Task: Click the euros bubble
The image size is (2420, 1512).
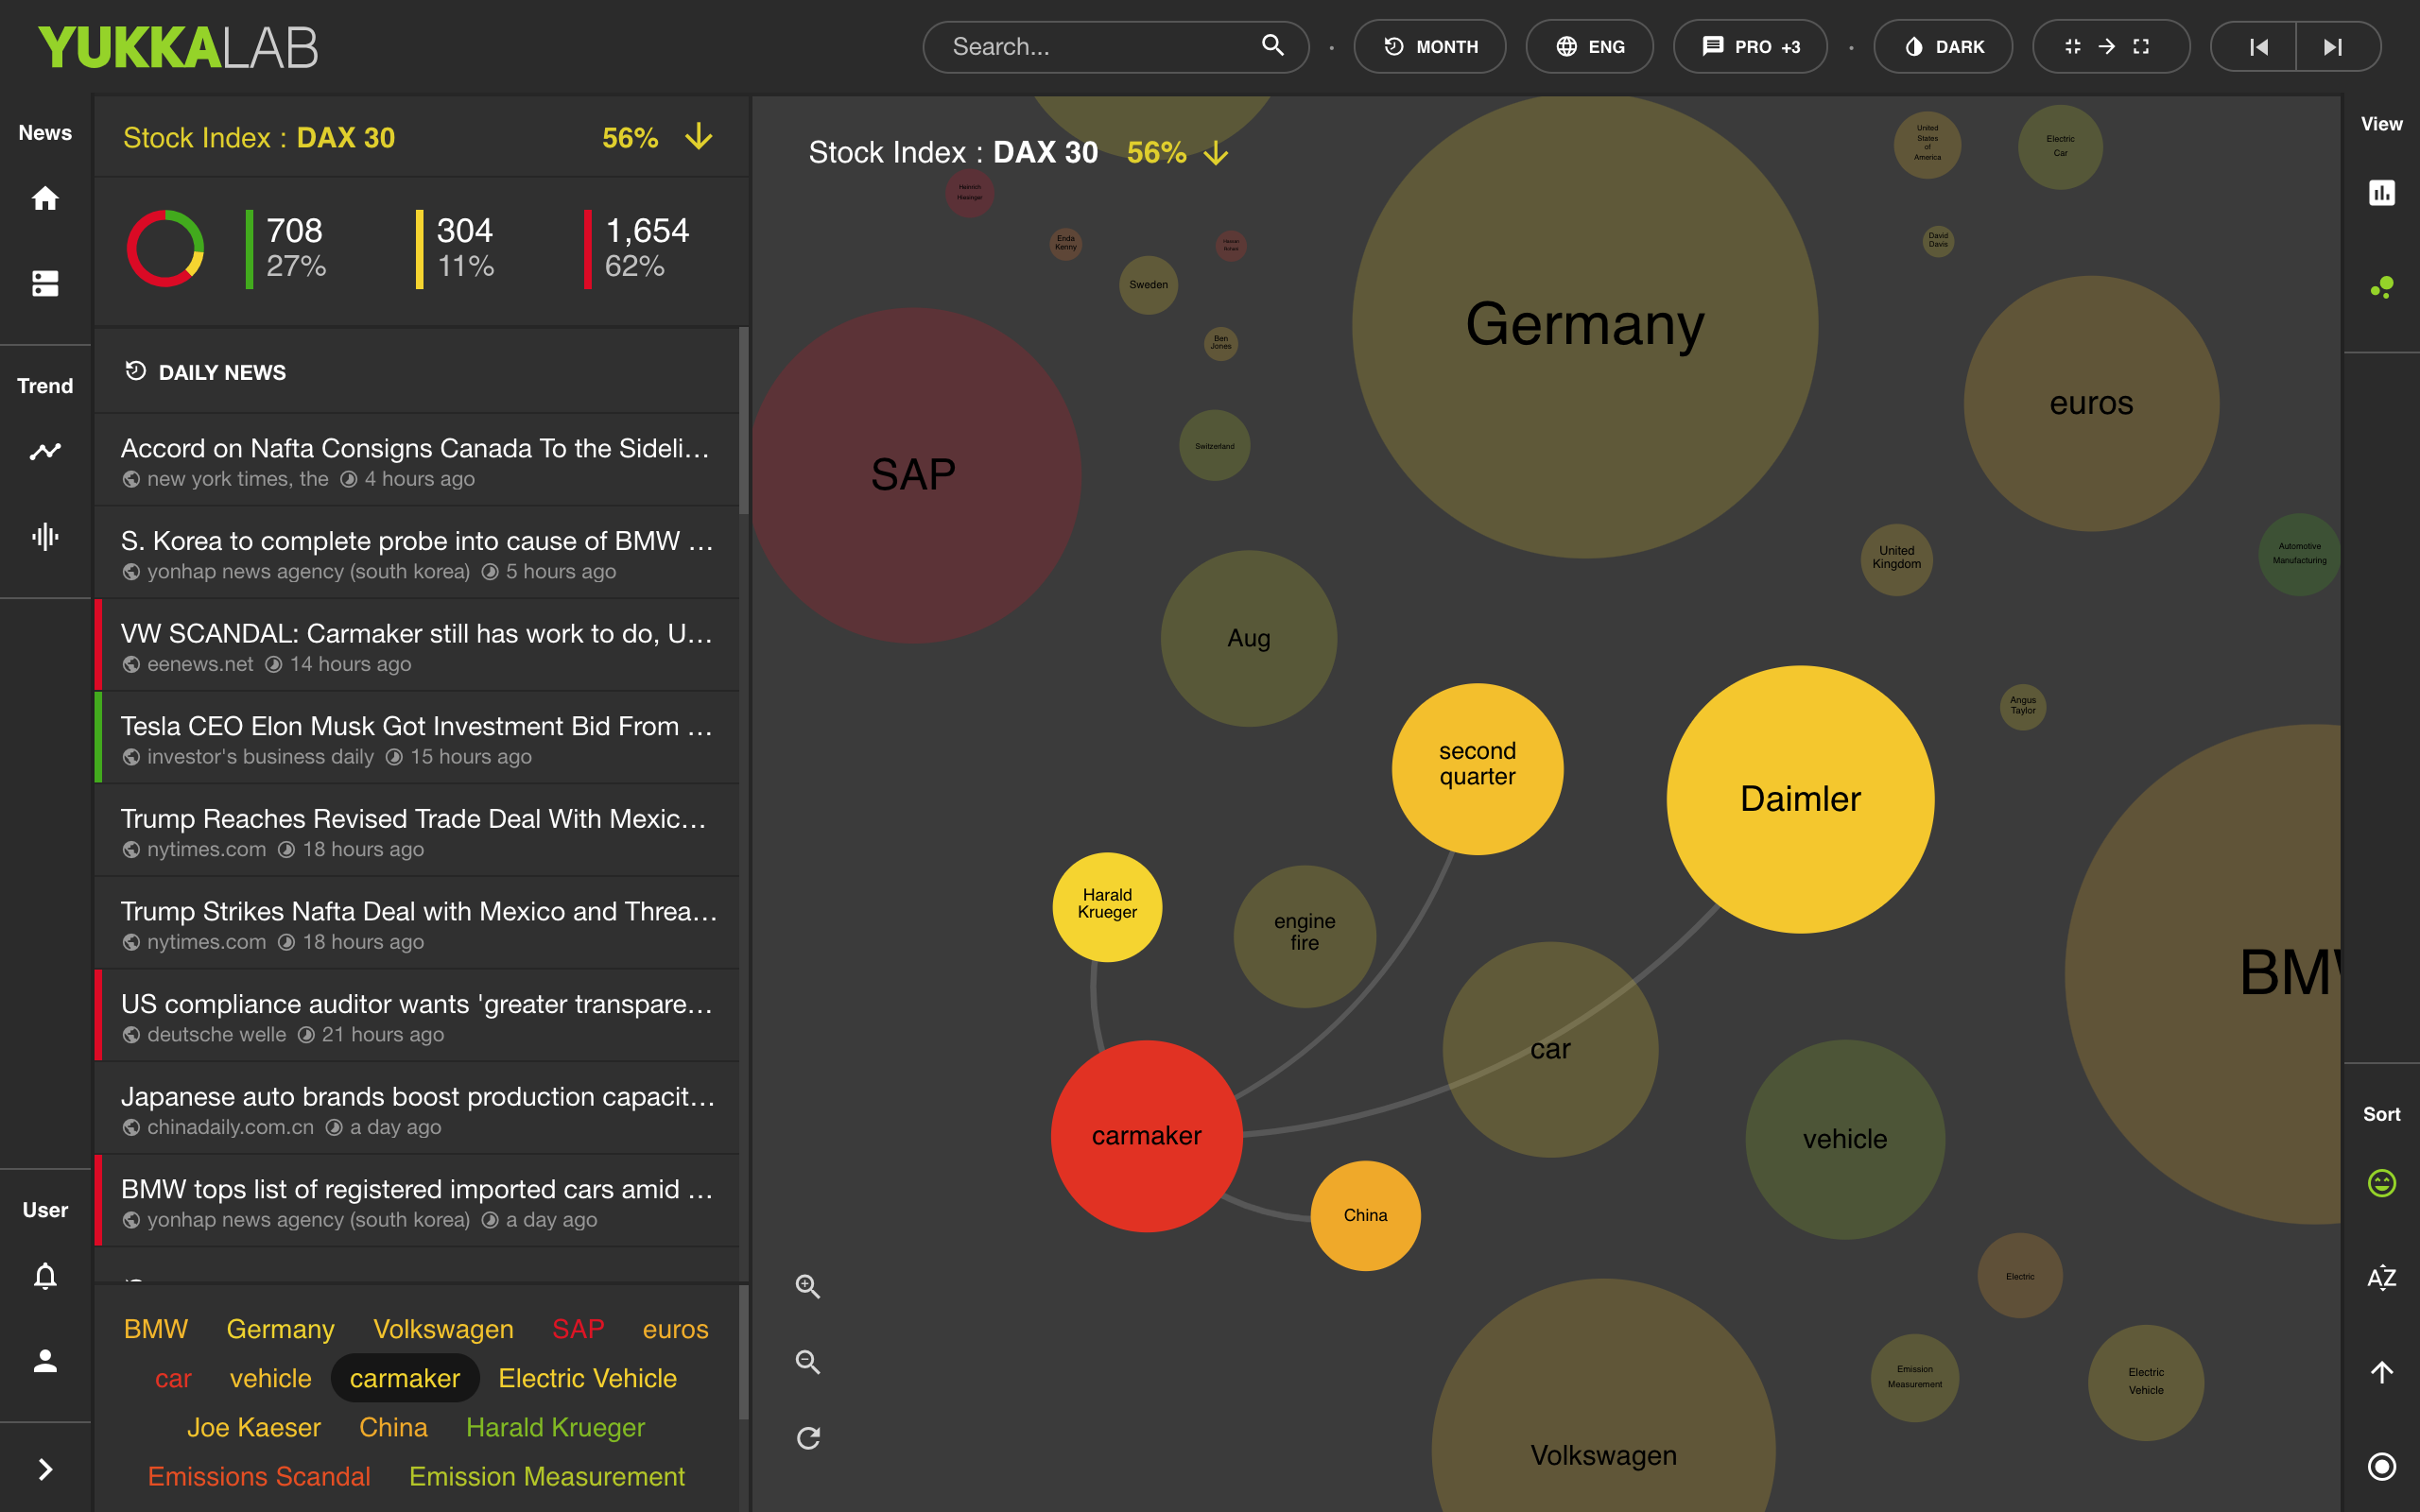Action: 2091,403
